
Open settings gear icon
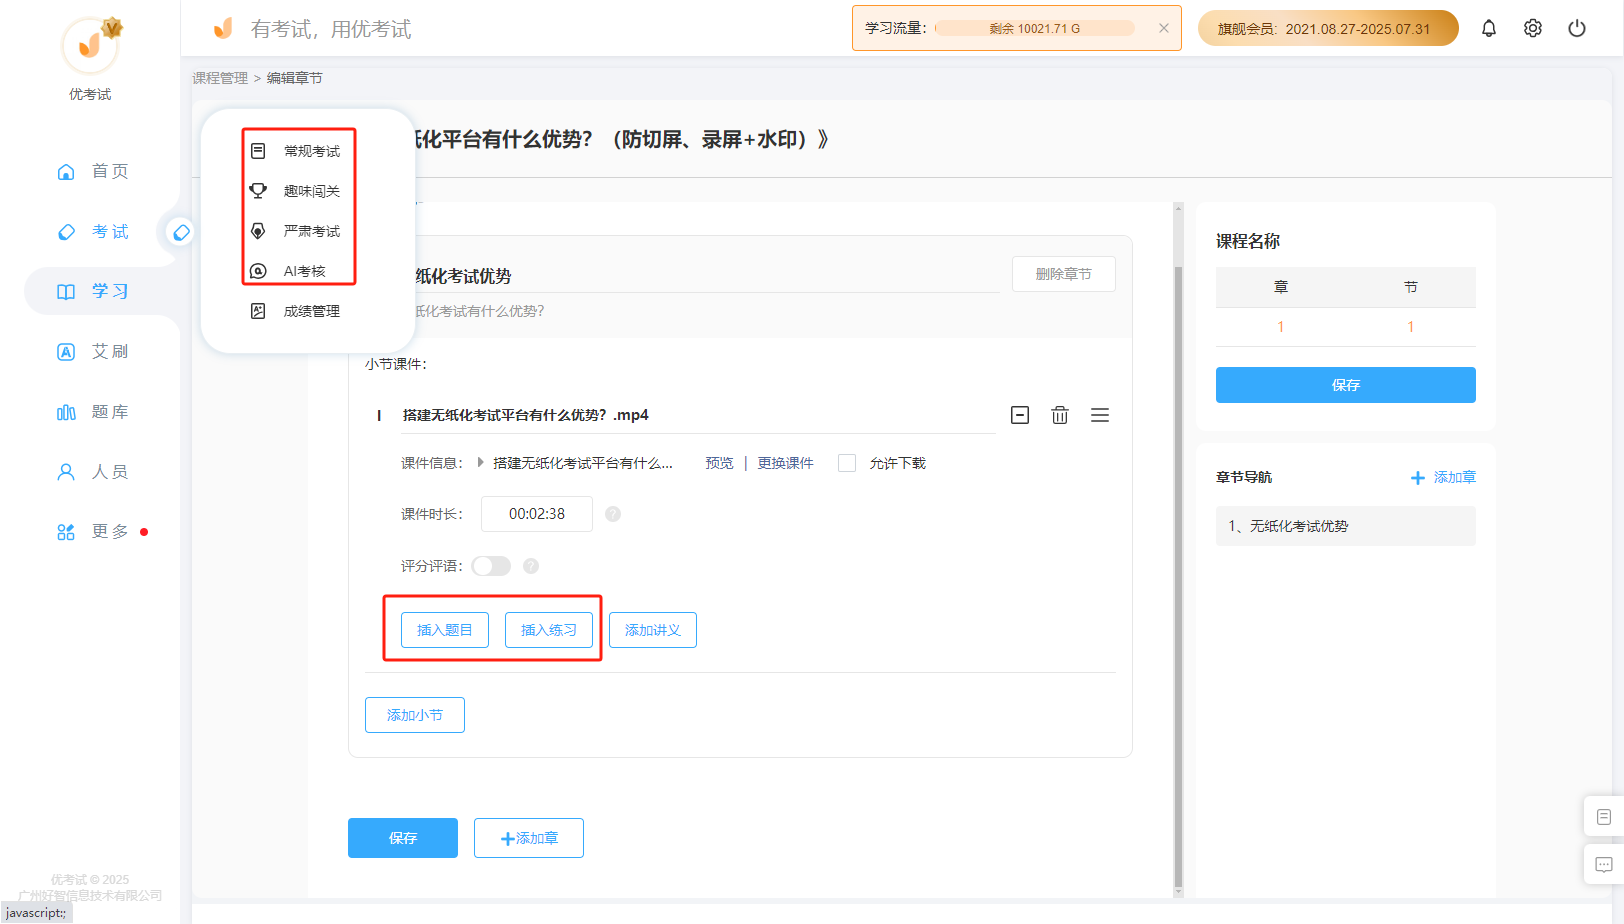pyautogui.click(x=1533, y=28)
